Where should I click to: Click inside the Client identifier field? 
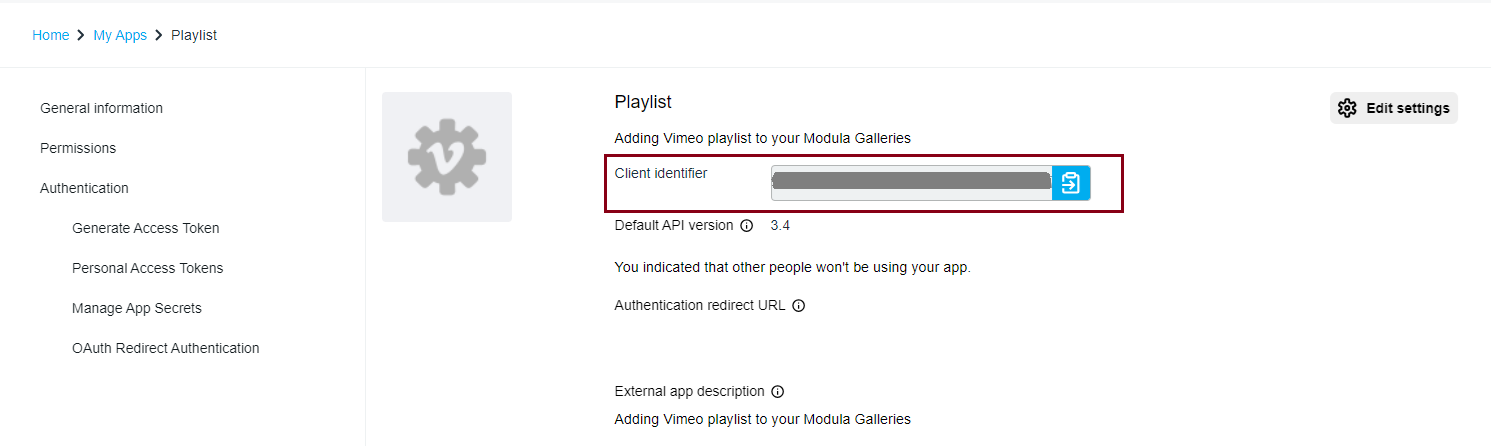(x=910, y=183)
